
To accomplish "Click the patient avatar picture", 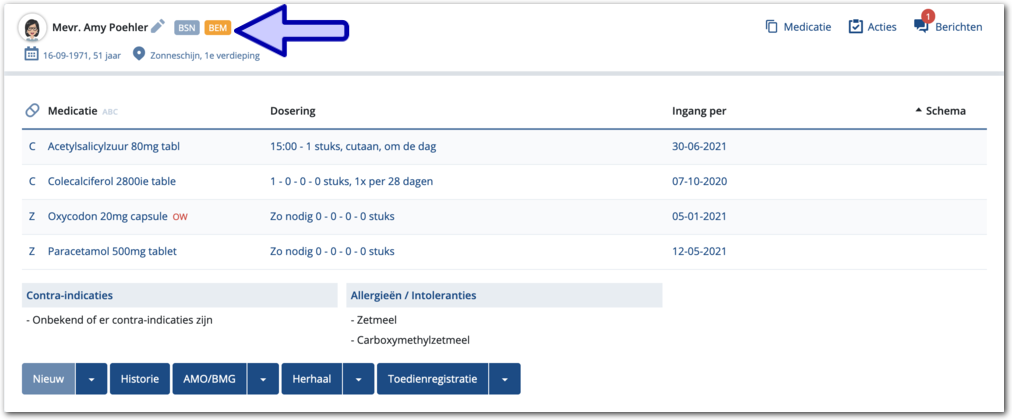I will click(x=33, y=28).
